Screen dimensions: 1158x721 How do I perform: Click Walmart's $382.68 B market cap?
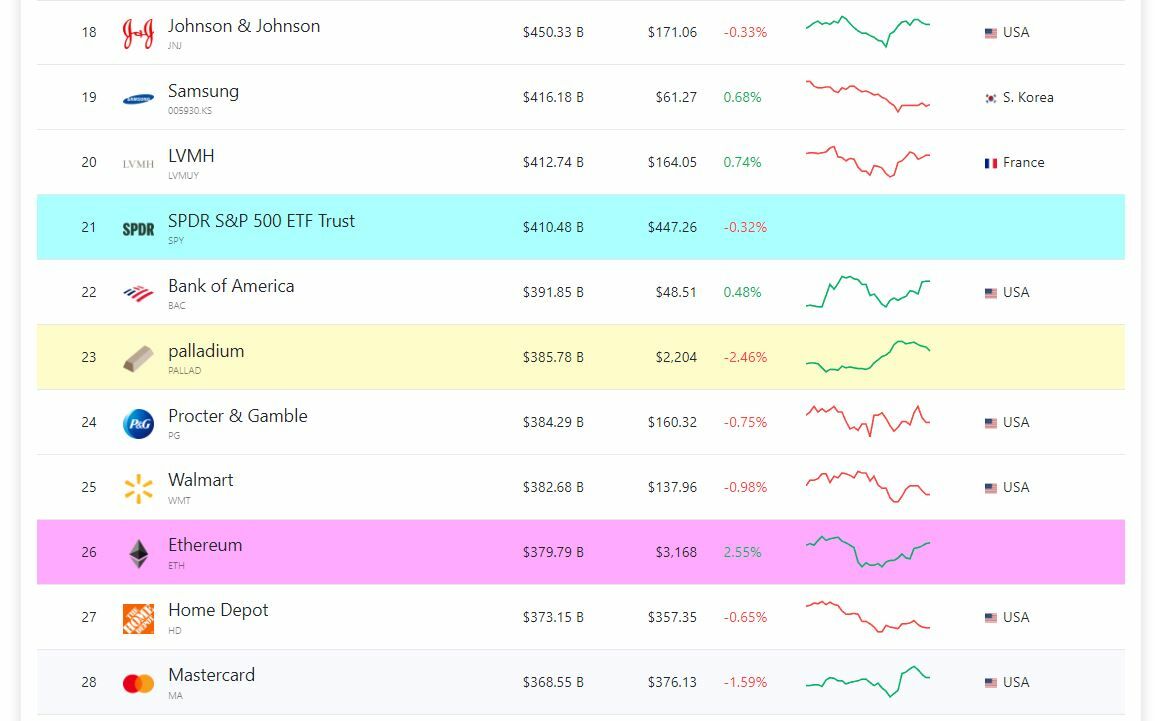click(x=553, y=488)
